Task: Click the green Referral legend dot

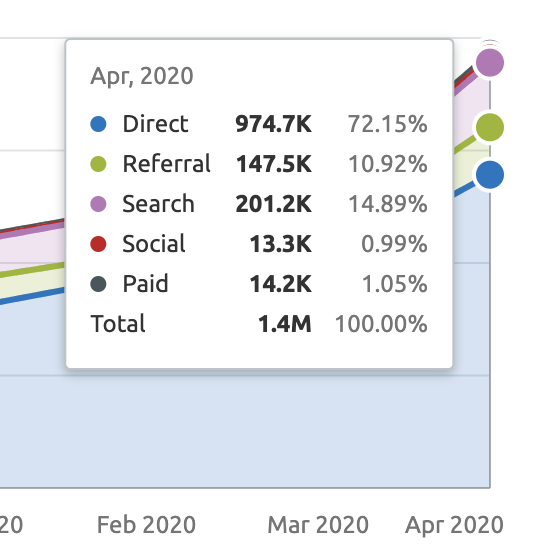Action: pos(98,164)
